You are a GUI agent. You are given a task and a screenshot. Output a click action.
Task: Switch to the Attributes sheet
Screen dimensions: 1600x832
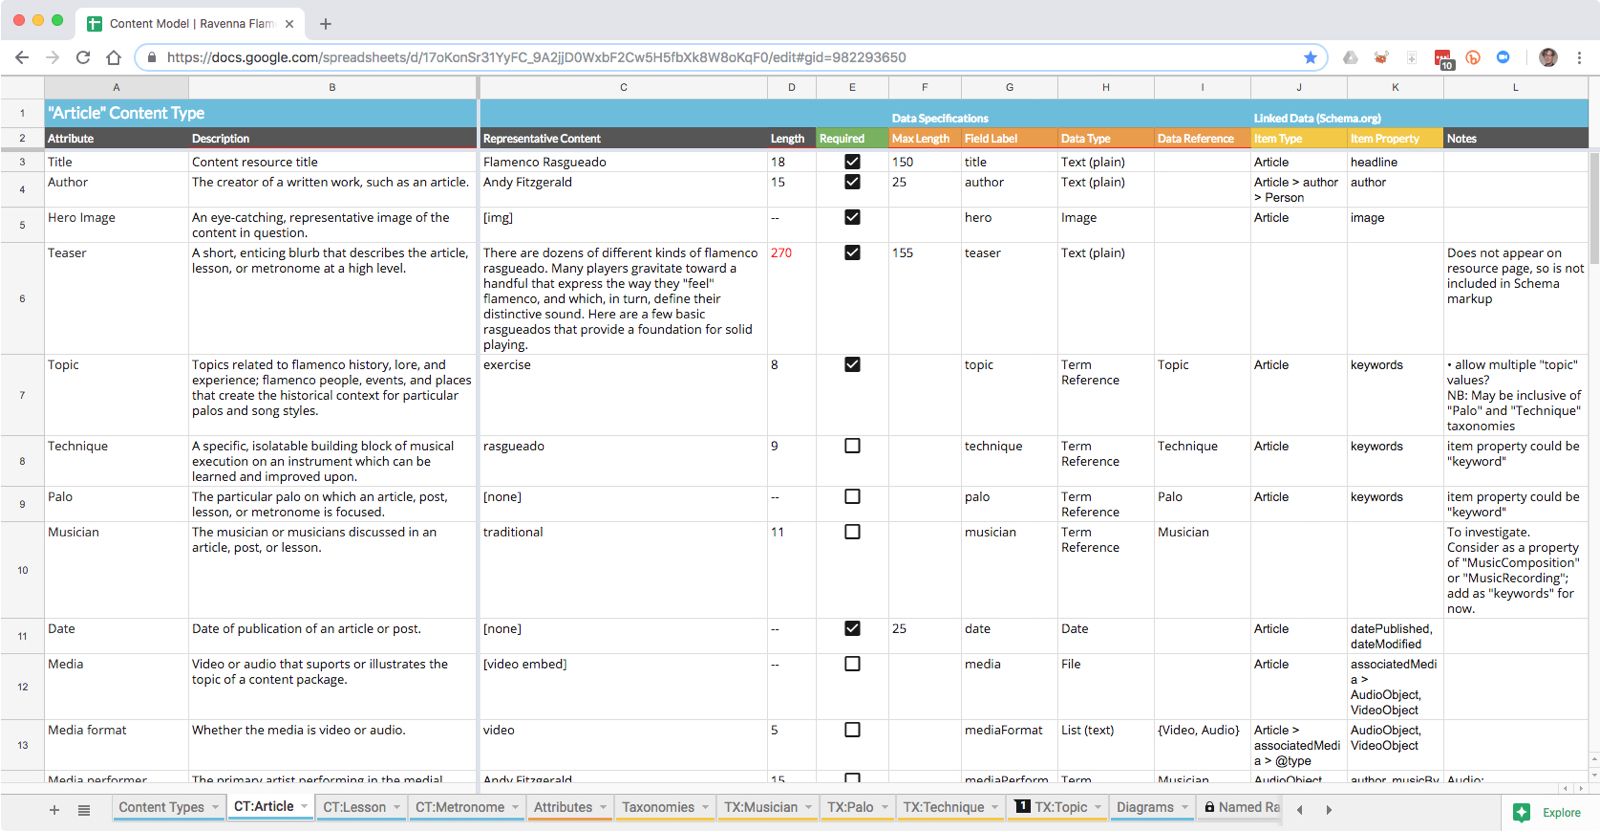563,807
